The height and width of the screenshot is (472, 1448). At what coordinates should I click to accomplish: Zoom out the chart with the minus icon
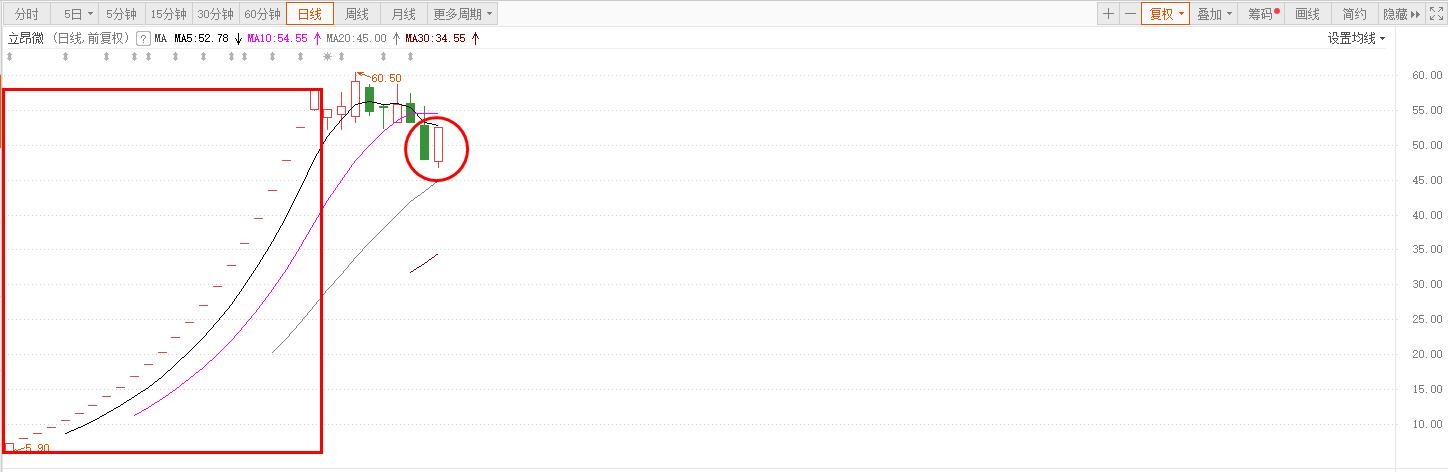pos(1130,14)
